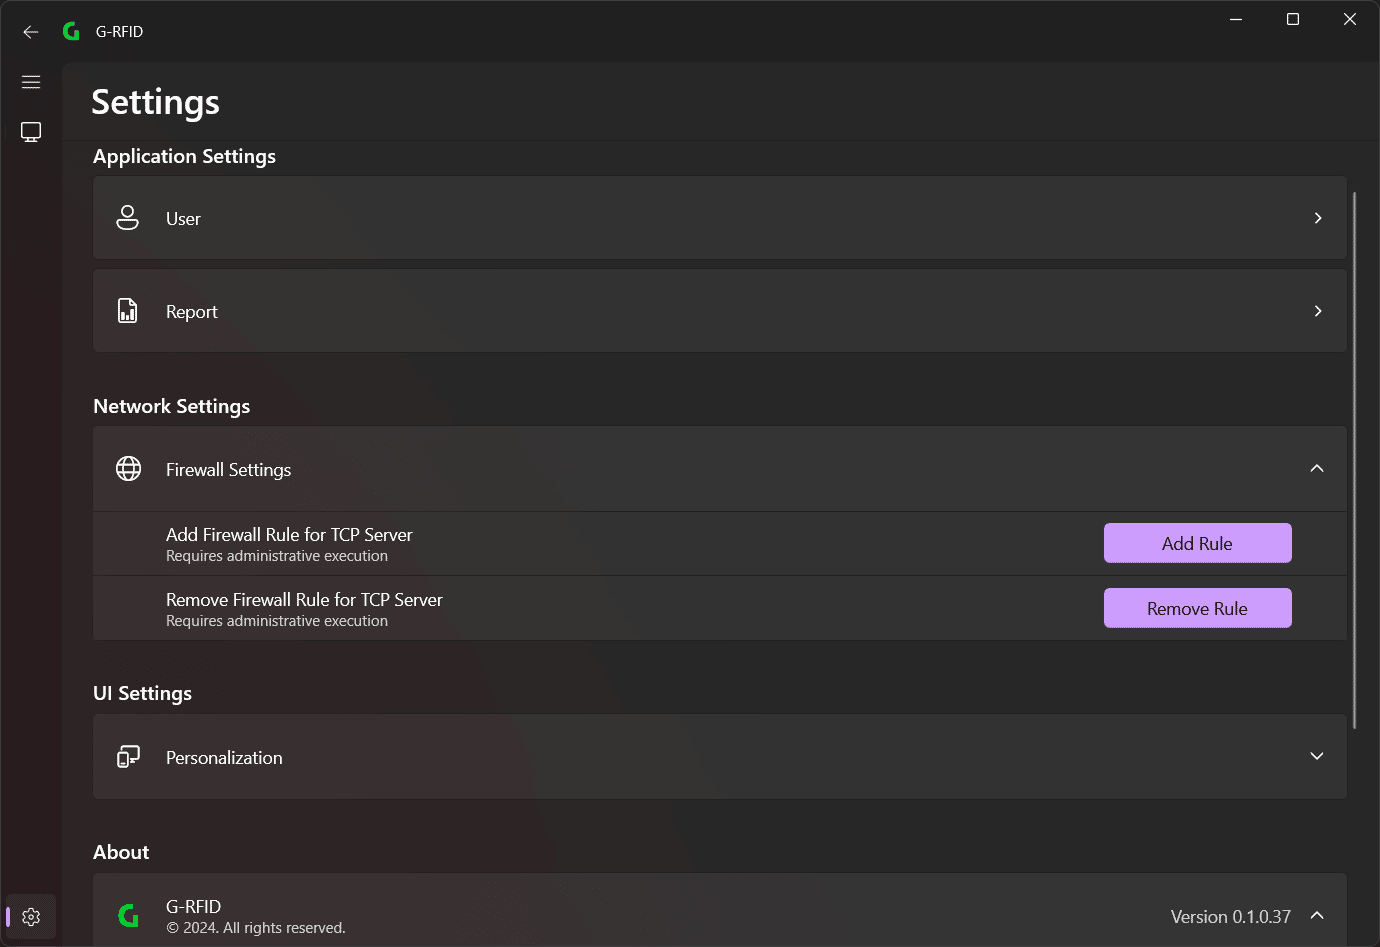The image size is (1380, 947).
Task: Open the hamburger navigation menu
Action: [x=31, y=82]
